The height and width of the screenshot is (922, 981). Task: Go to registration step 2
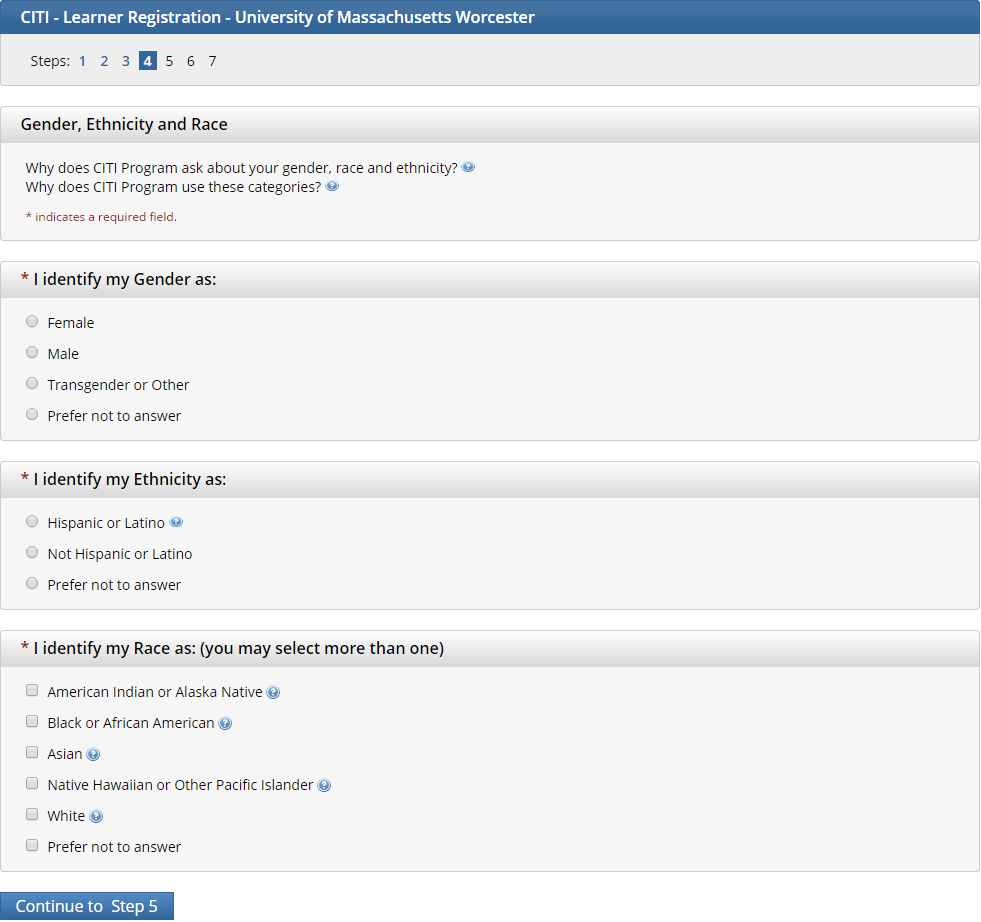coord(104,61)
